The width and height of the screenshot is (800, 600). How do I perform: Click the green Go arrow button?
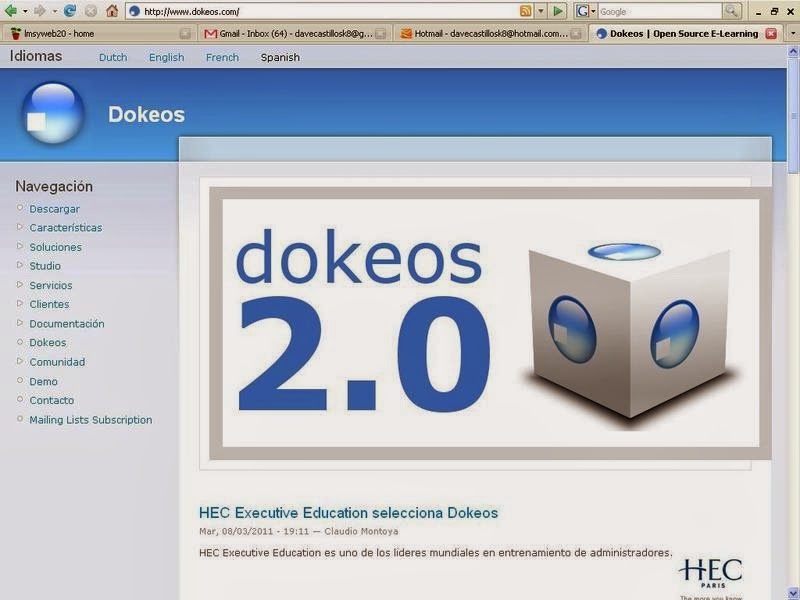pyautogui.click(x=558, y=11)
